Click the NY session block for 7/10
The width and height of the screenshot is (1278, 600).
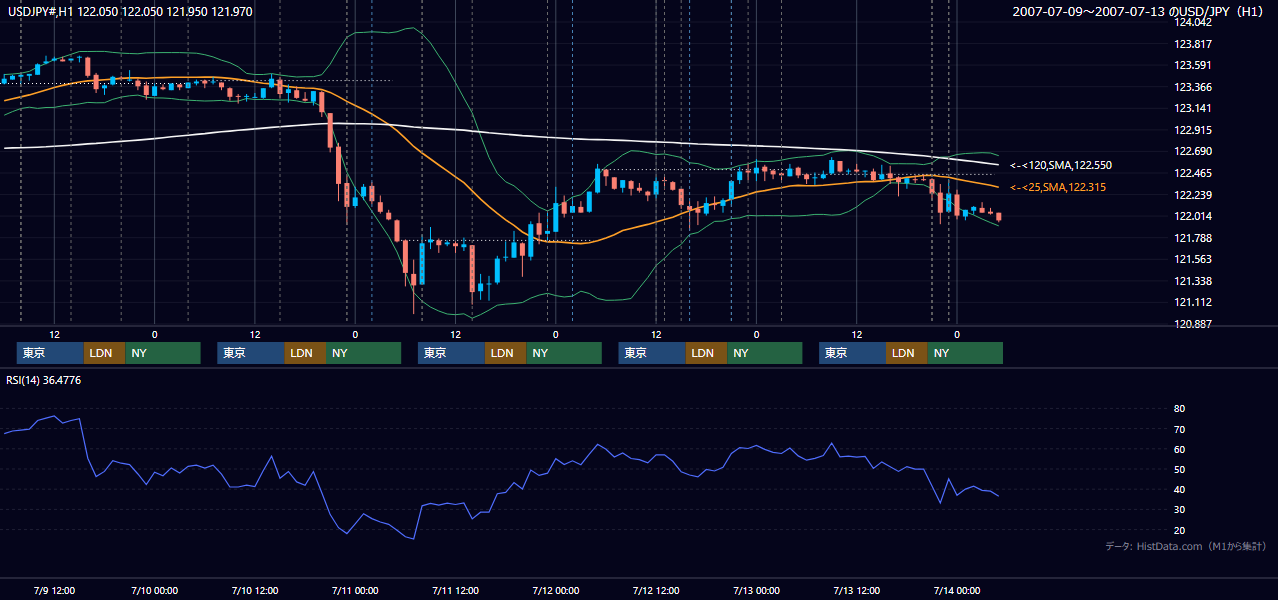(x=364, y=353)
